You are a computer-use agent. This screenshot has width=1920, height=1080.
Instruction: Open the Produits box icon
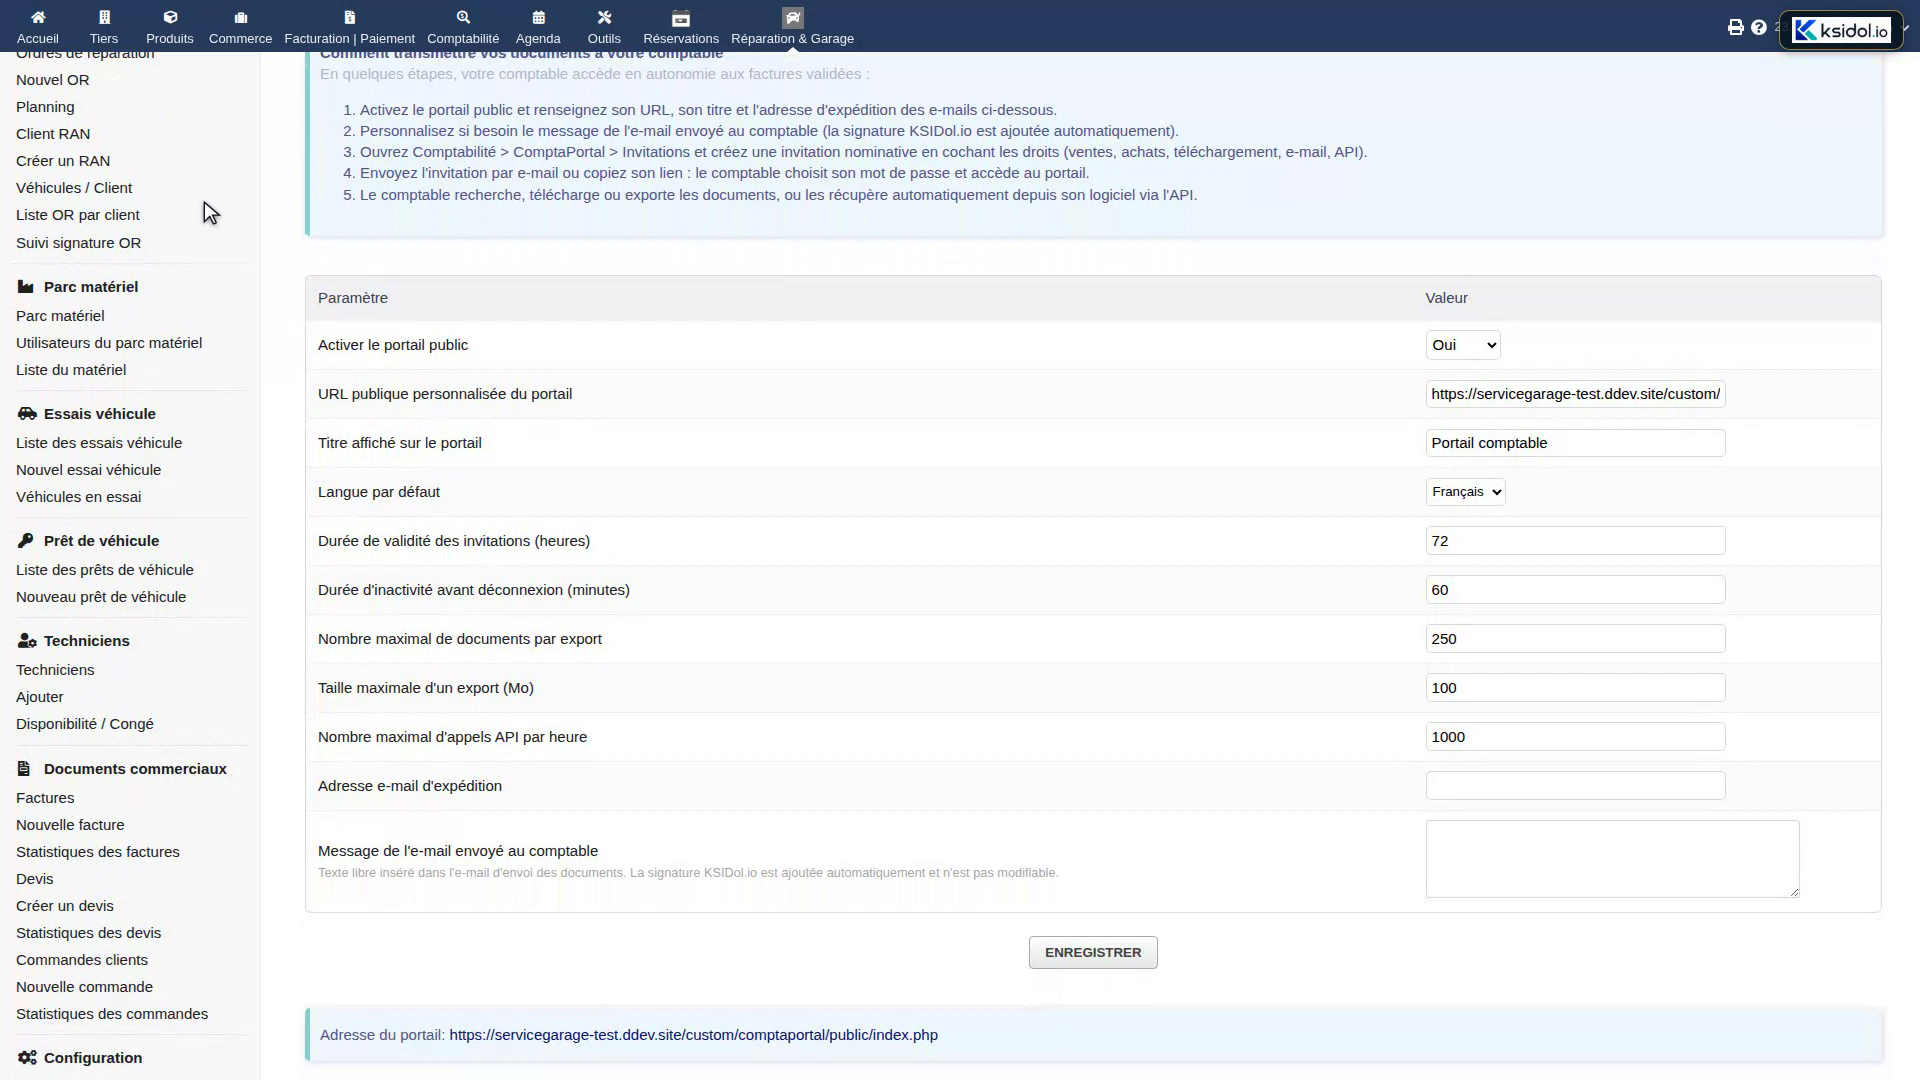tap(170, 17)
